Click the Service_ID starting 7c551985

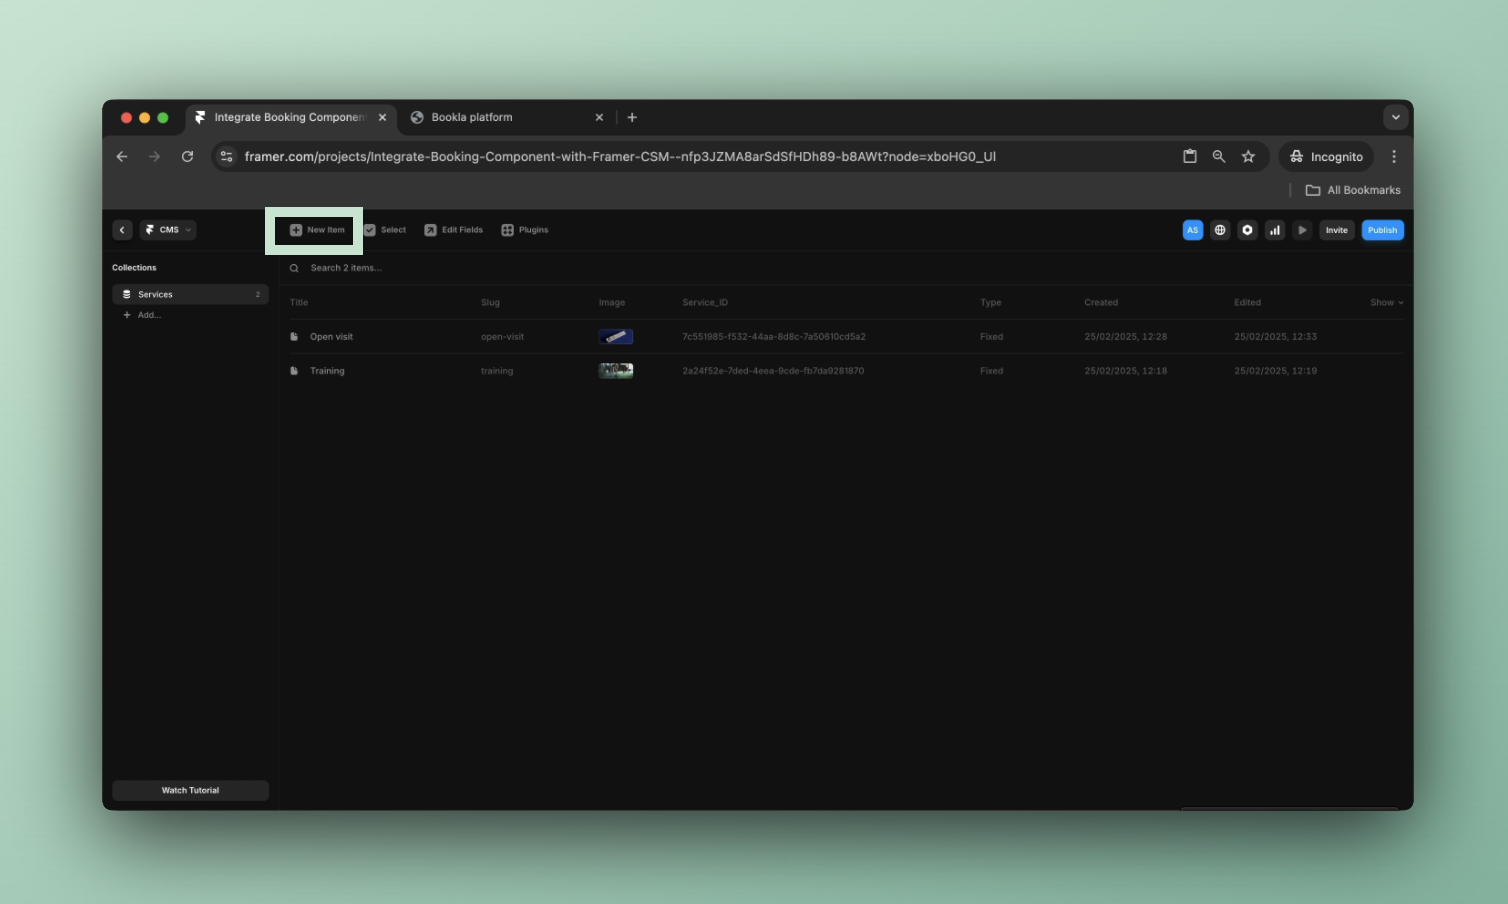pyautogui.click(x=774, y=337)
